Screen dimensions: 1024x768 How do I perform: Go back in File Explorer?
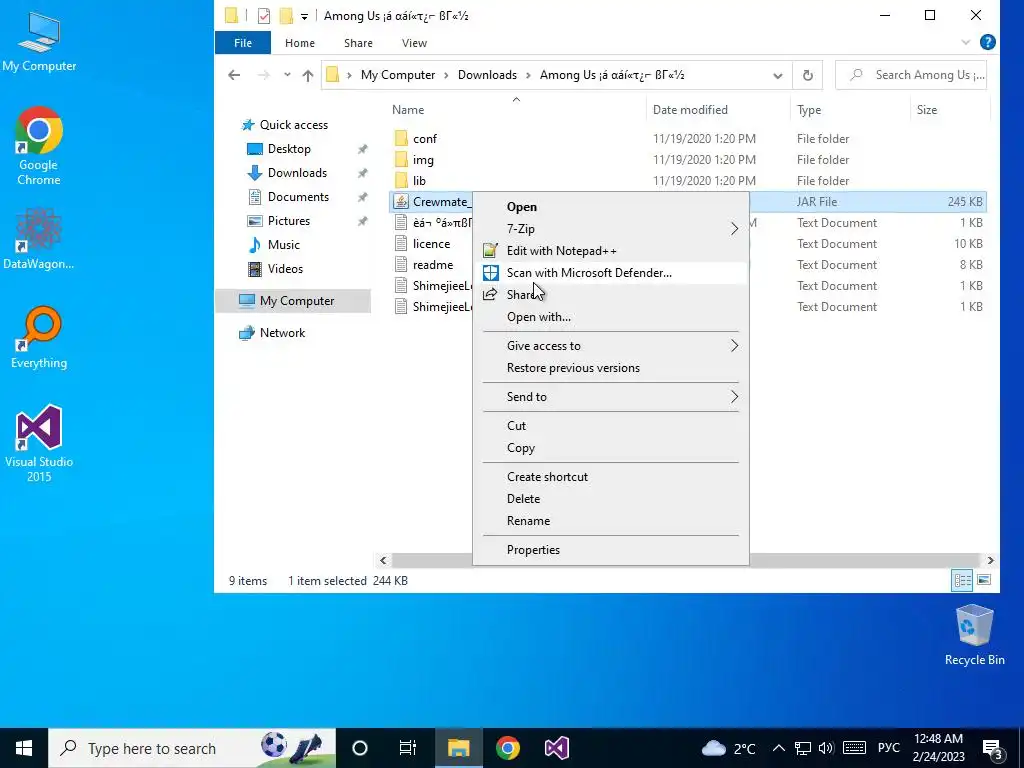click(234, 75)
